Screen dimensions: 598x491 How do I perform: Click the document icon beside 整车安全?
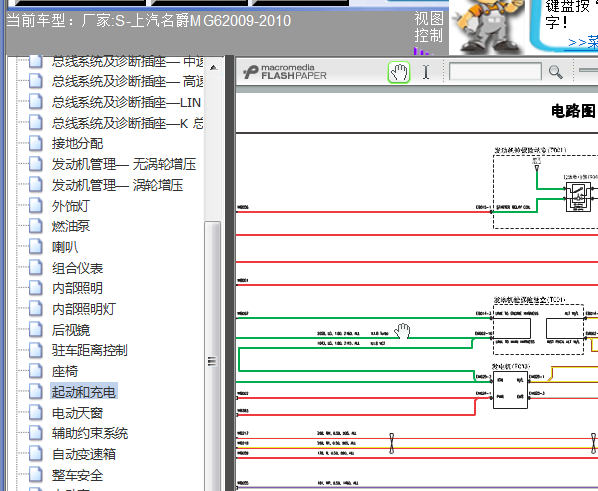coord(36,475)
